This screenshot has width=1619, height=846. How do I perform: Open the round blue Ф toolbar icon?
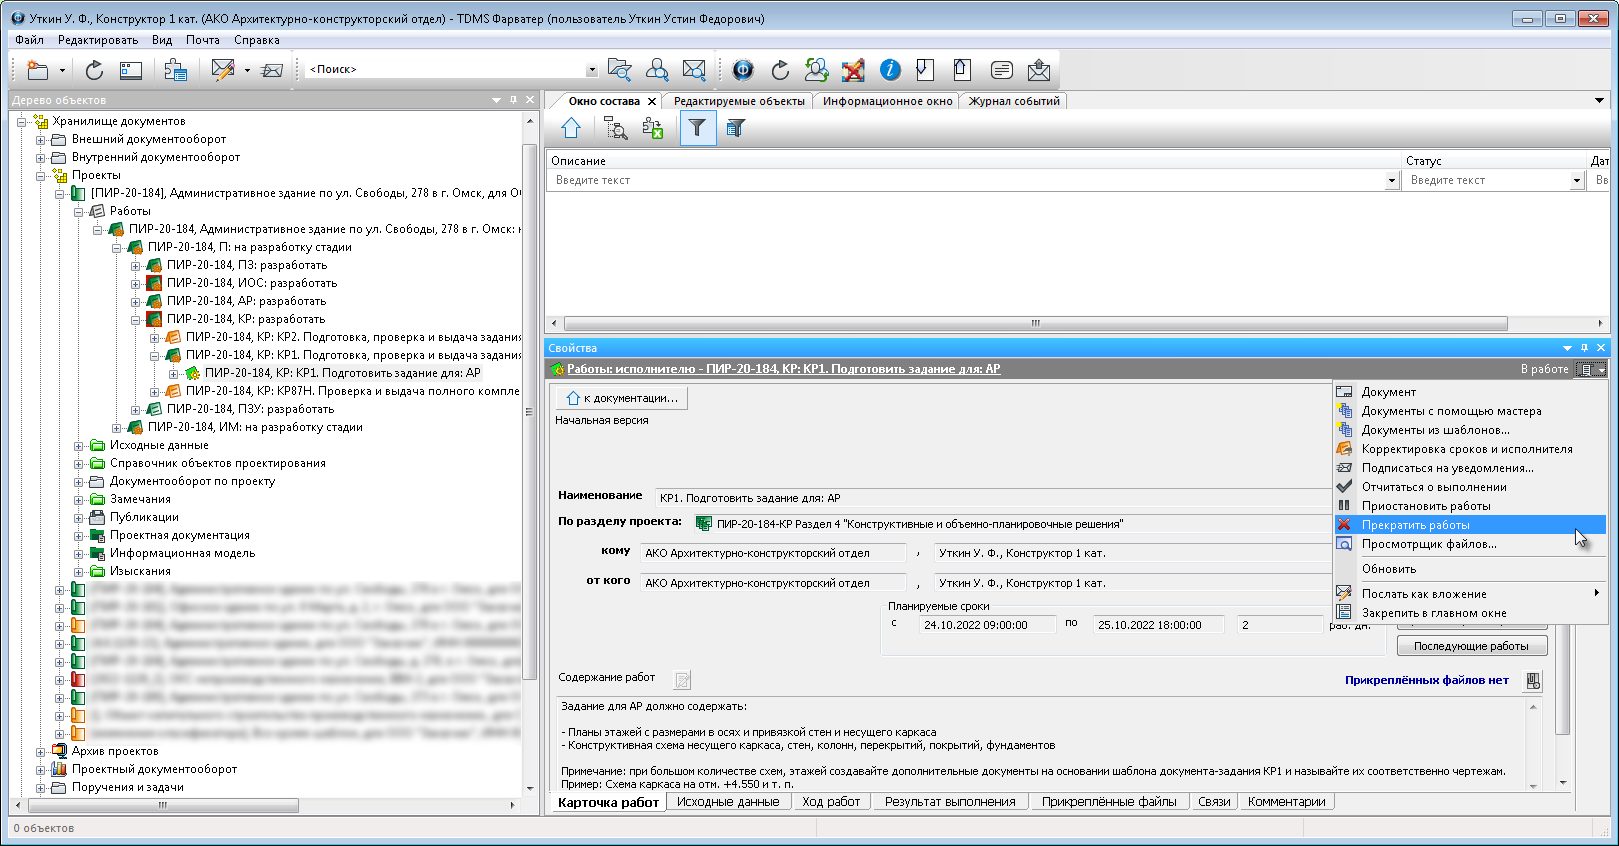743,69
